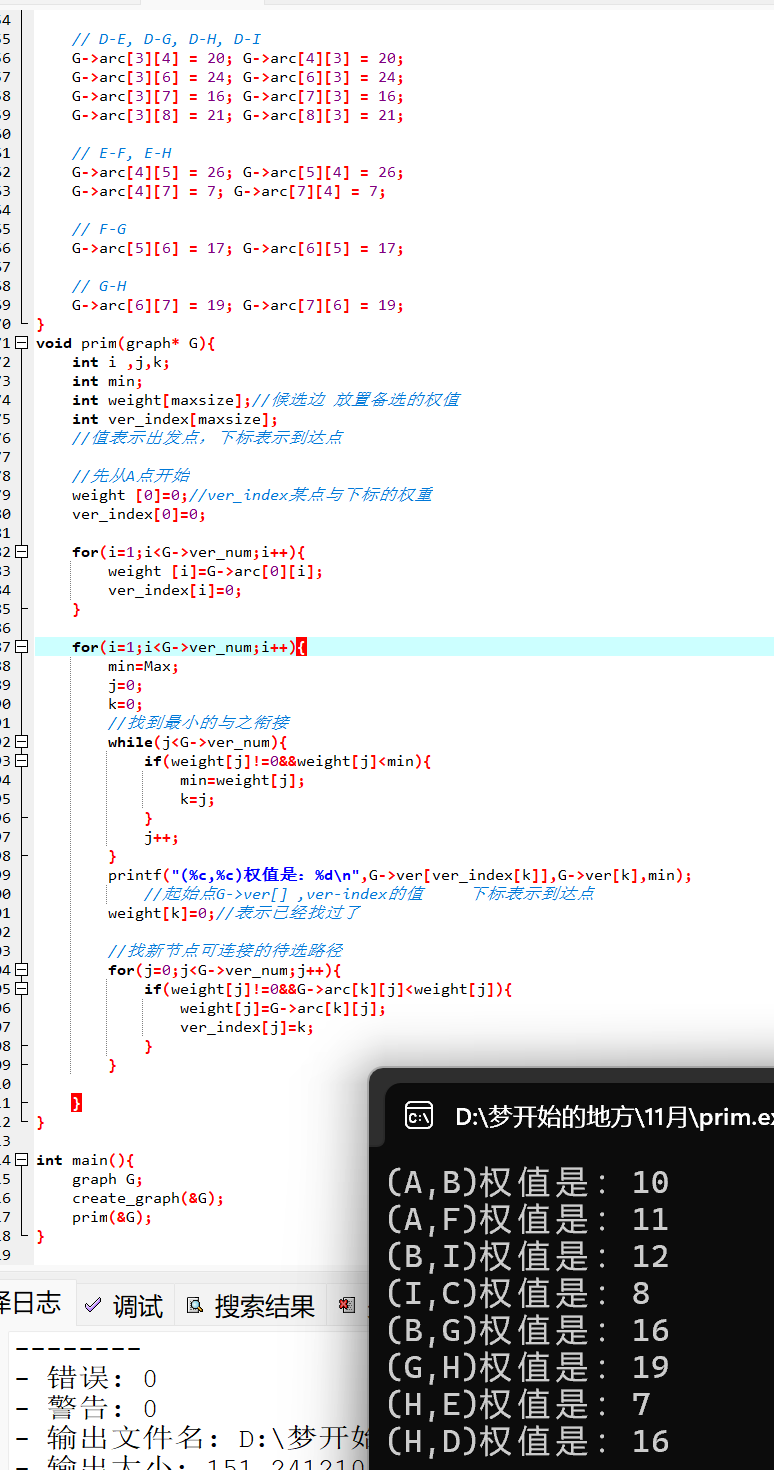Click the line 'int ver_index[maxsize];'

click(x=175, y=419)
